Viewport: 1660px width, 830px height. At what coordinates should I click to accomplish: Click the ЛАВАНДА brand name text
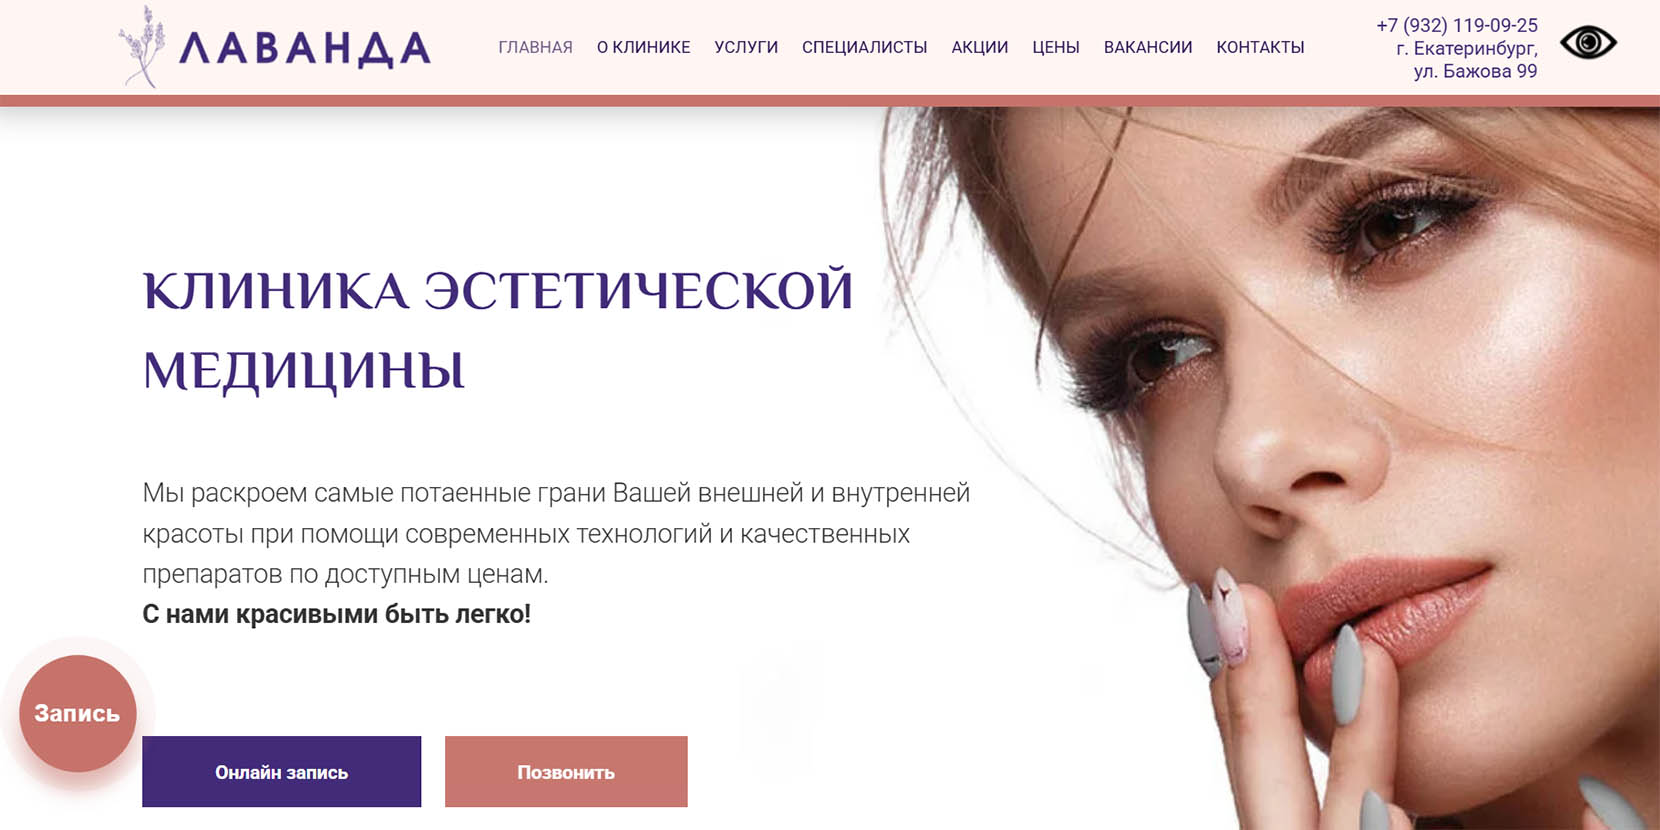[x=305, y=49]
